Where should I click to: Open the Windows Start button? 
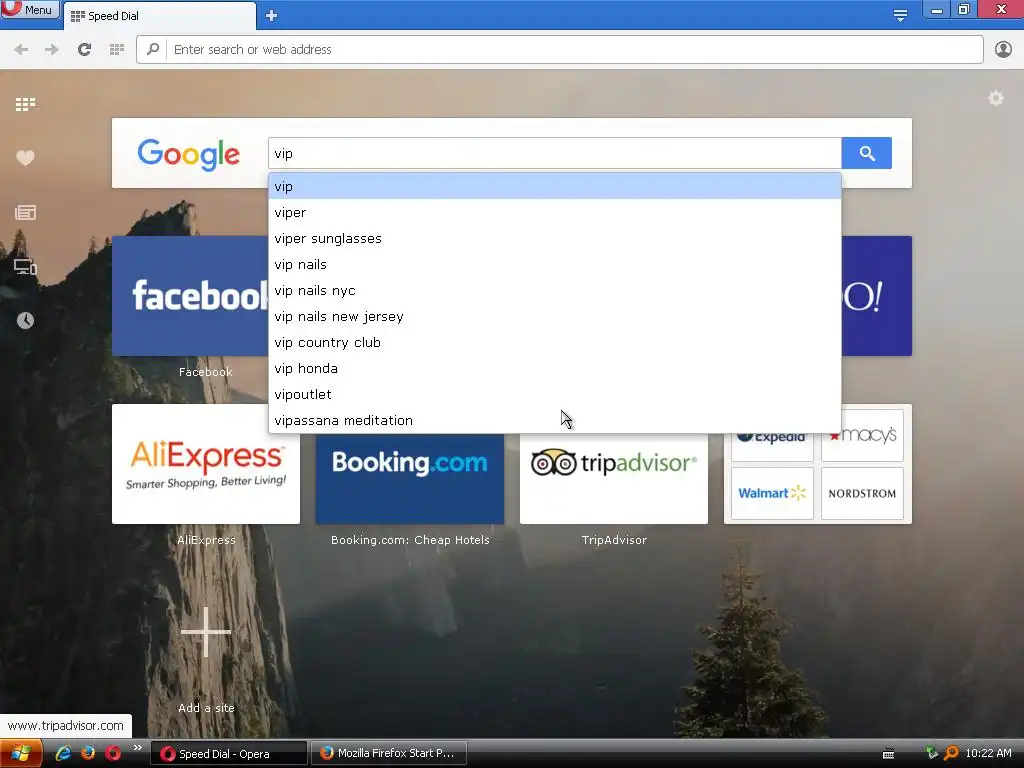(x=21, y=754)
